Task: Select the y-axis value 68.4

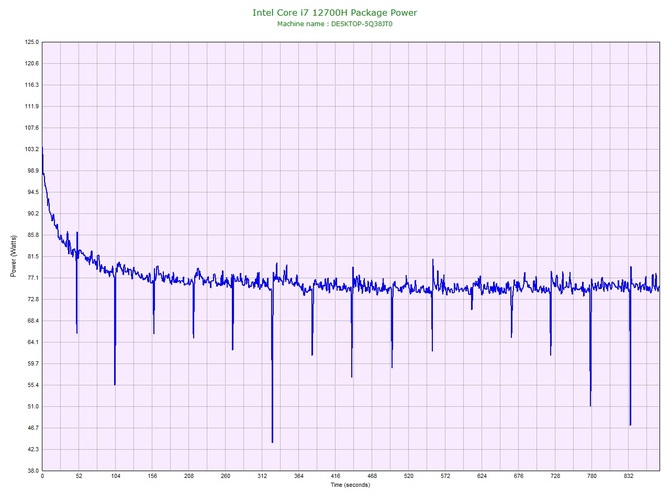Action: (34, 320)
